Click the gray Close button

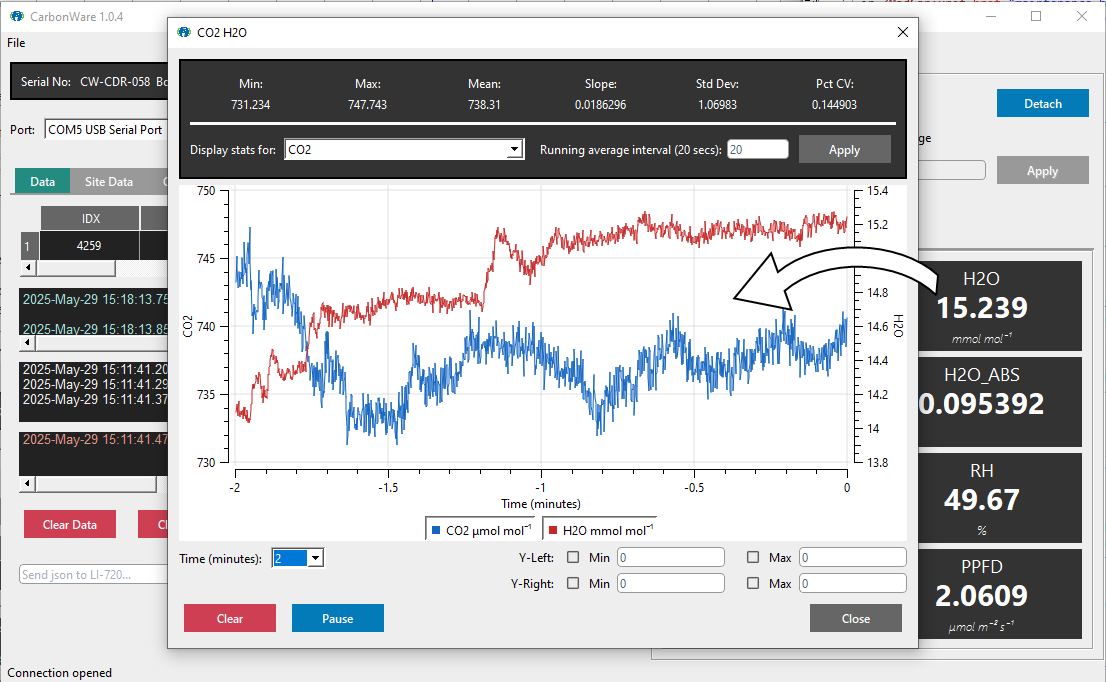pyautogui.click(x=856, y=619)
